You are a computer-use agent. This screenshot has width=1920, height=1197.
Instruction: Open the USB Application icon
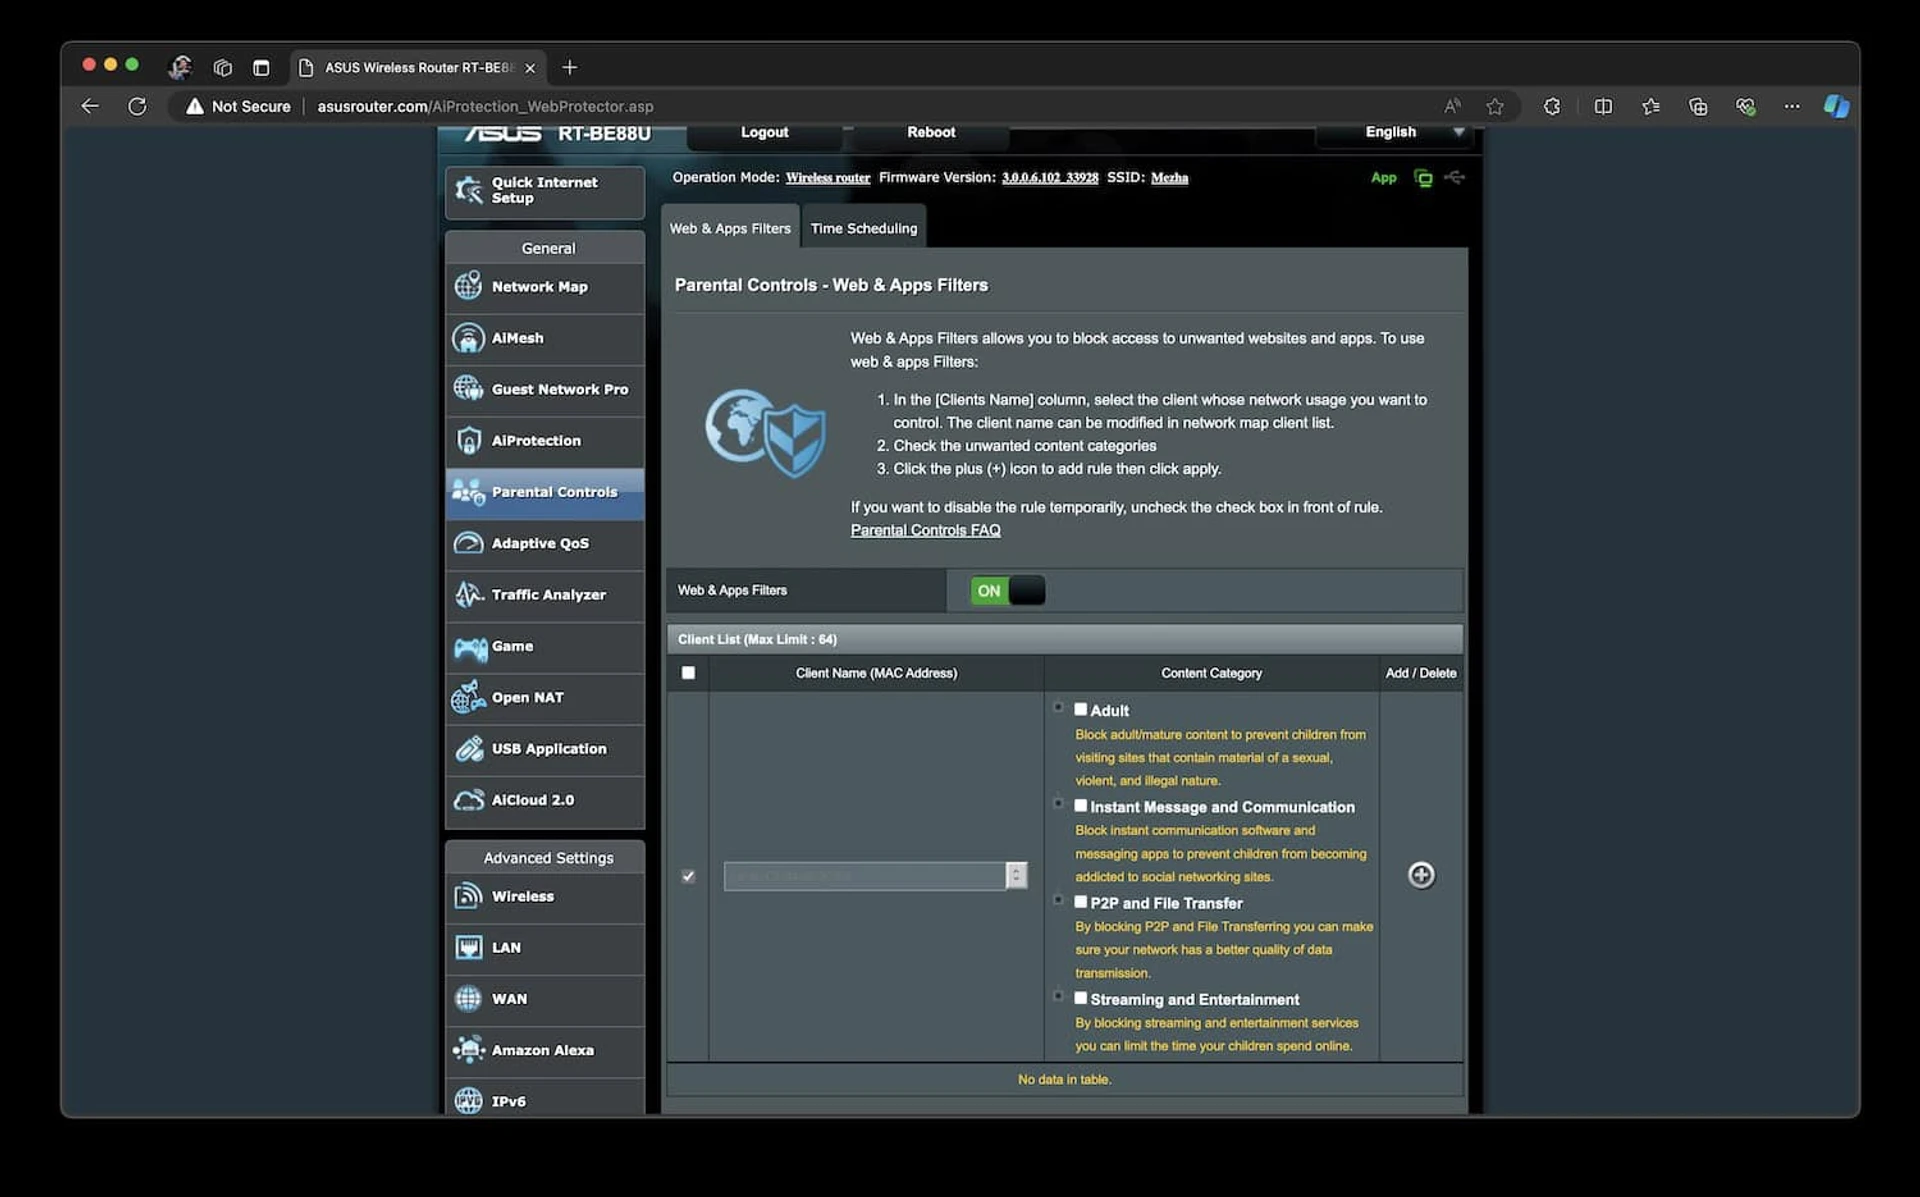[468, 748]
